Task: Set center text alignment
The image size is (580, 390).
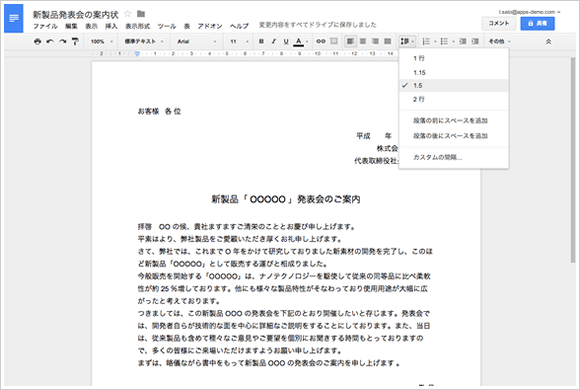Action: pos(363,41)
